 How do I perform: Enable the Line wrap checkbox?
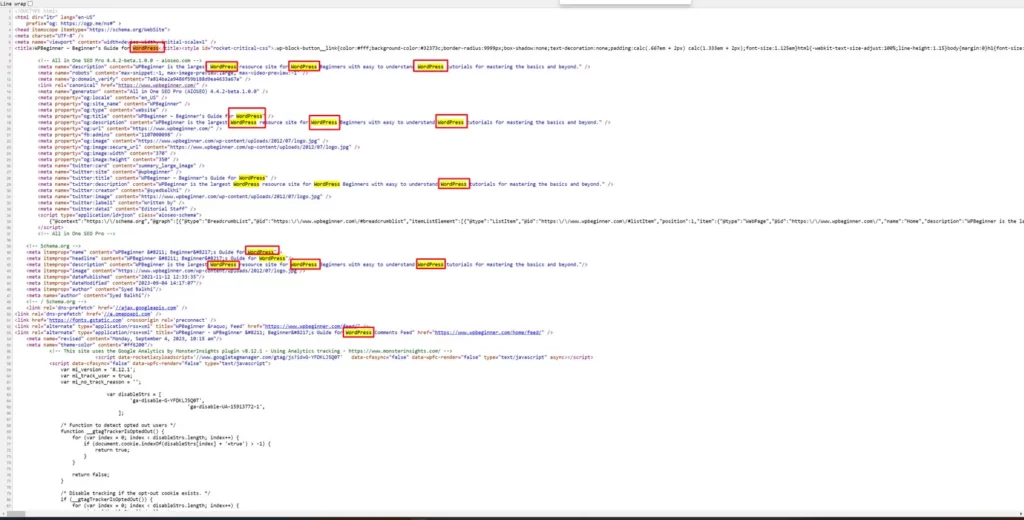tap(30, 3)
